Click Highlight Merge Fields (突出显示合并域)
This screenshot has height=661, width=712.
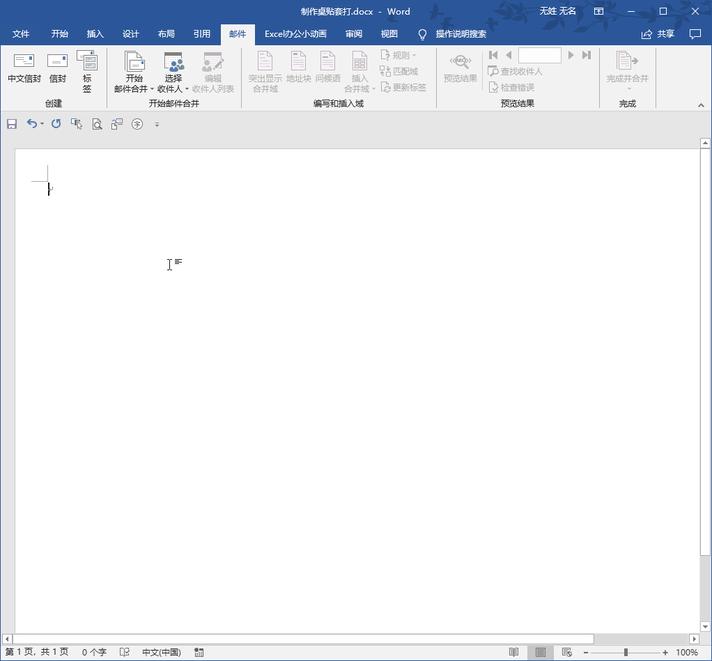[x=265, y=72]
